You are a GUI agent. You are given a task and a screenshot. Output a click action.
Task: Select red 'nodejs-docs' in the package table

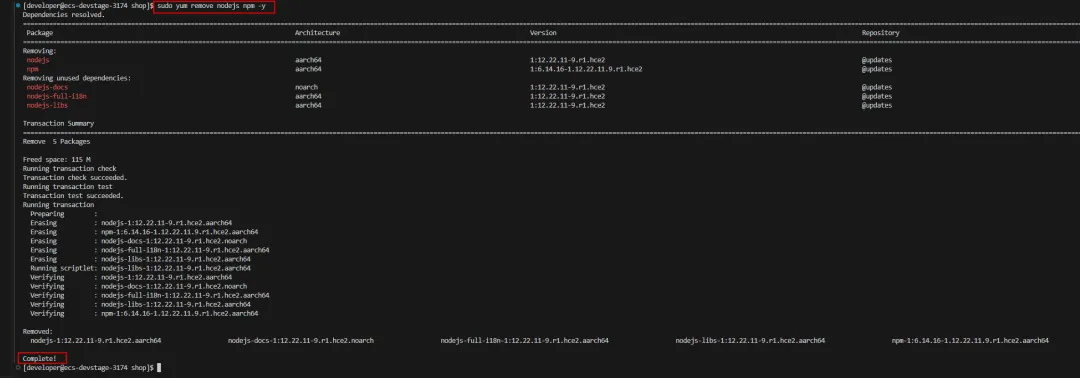click(x=48, y=87)
